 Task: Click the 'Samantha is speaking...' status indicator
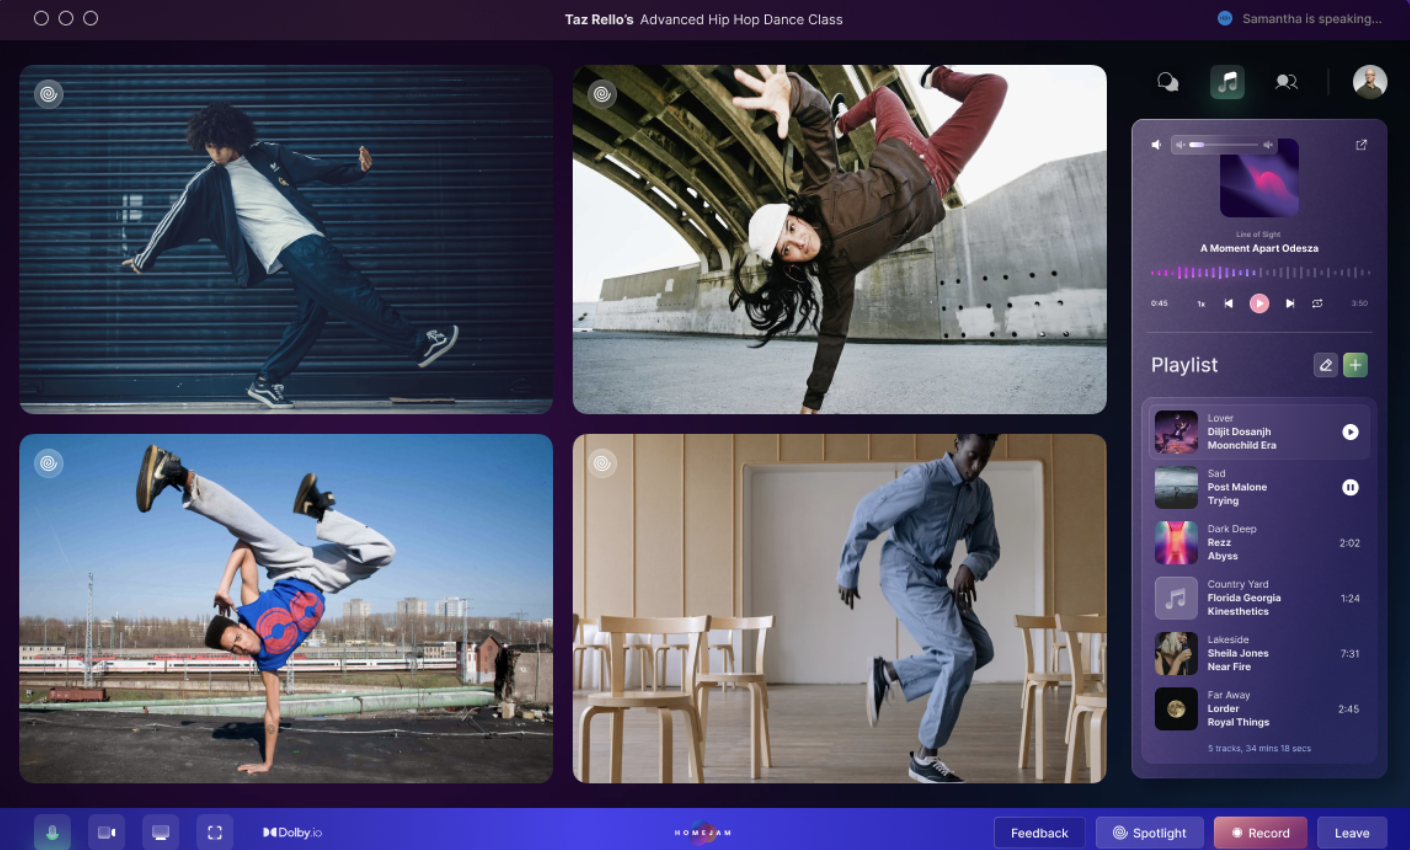click(x=1300, y=18)
